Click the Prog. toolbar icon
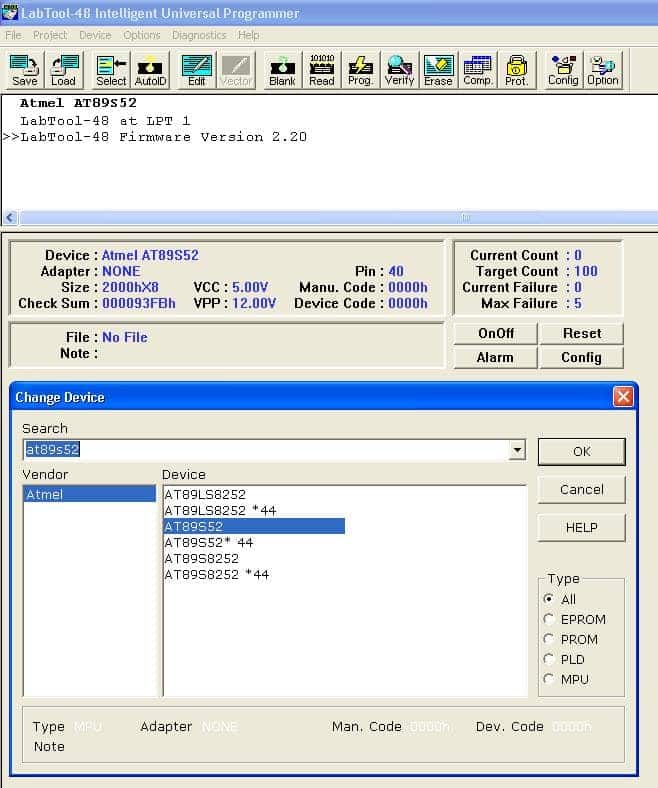The image size is (658, 788). [x=360, y=70]
